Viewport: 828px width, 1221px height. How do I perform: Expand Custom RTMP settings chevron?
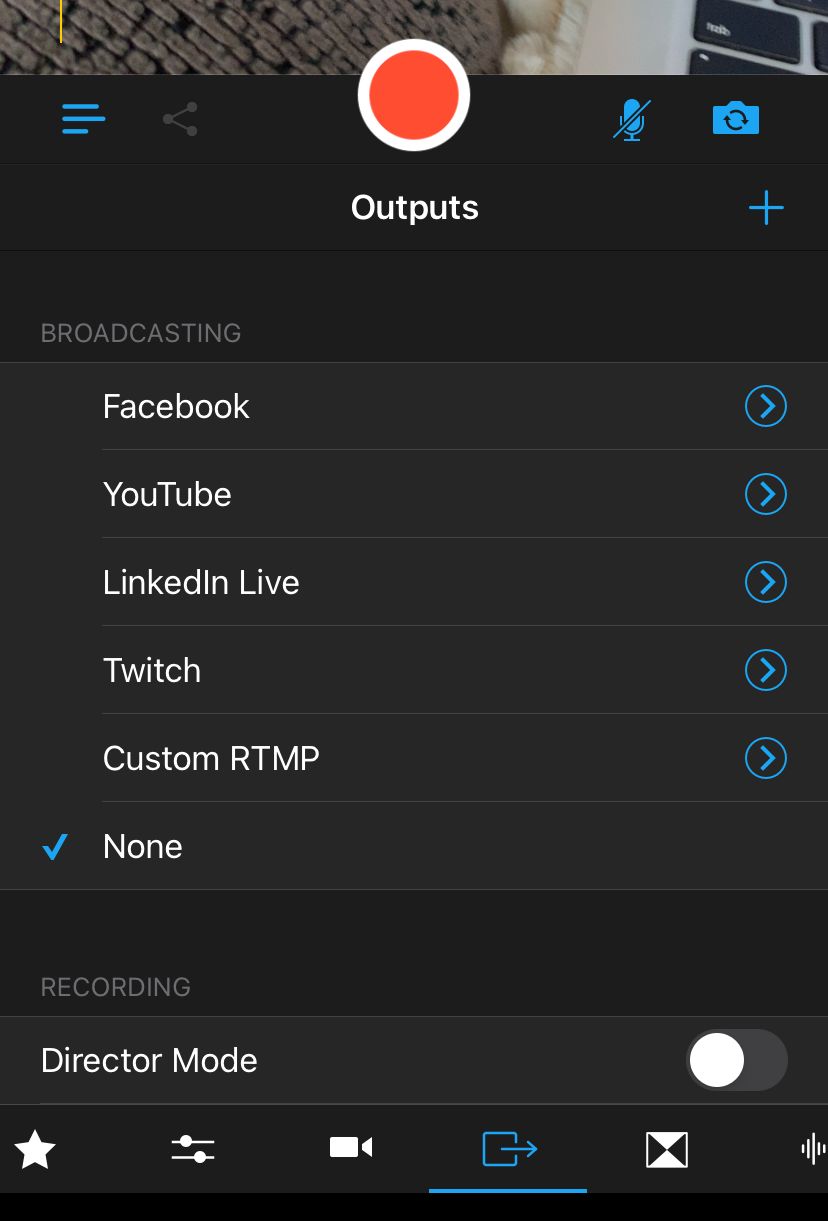pos(766,758)
